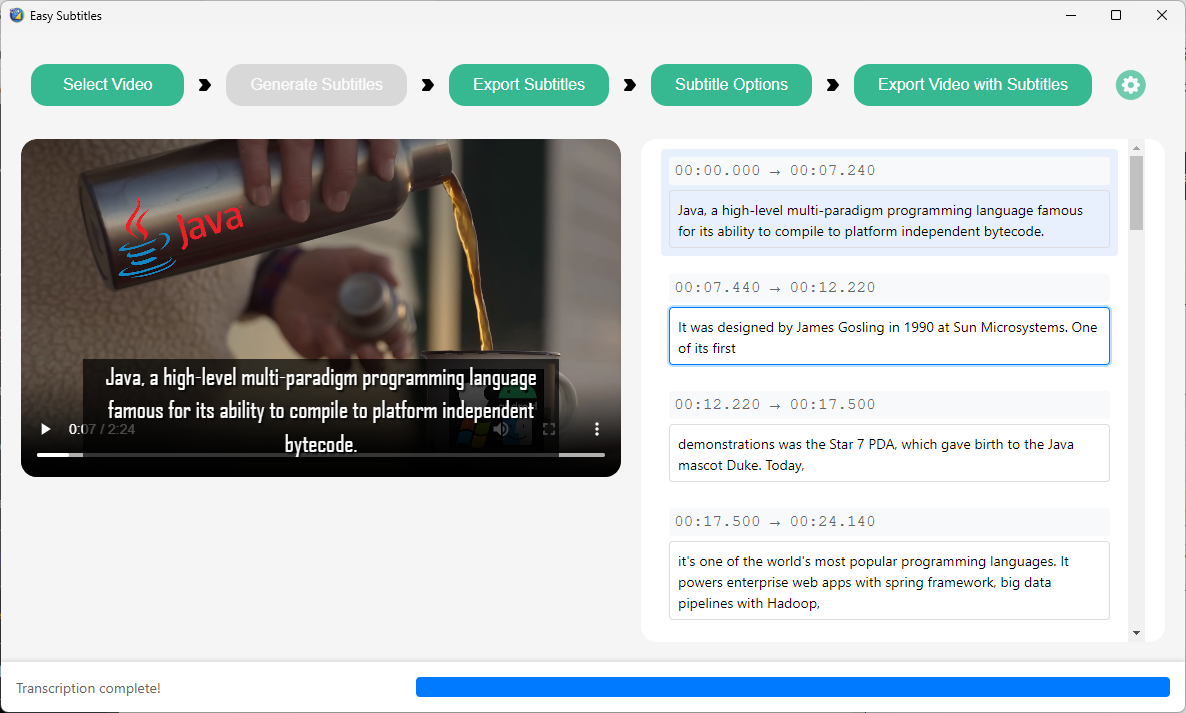The image size is (1186, 713).
Task: Seek on the video progress bar
Action: coord(321,455)
